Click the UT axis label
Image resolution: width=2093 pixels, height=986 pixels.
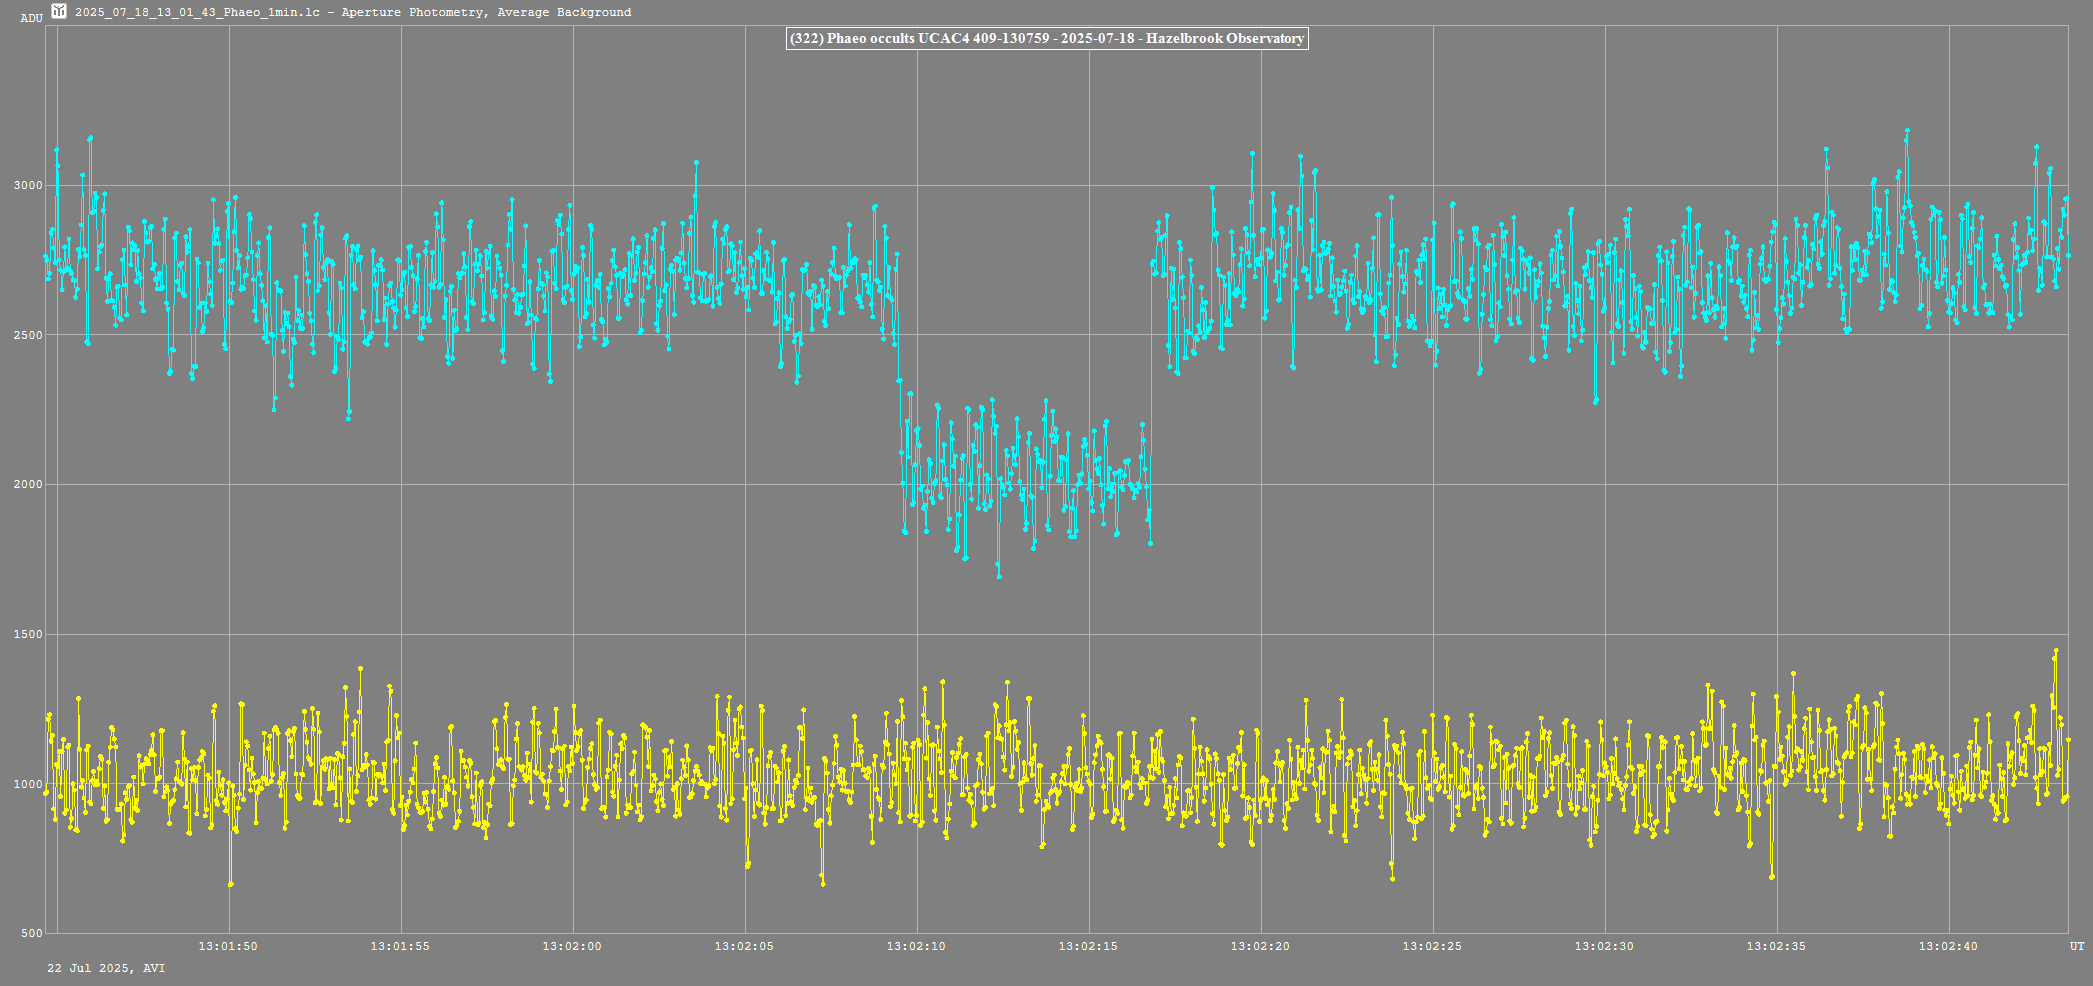pos(2076,946)
